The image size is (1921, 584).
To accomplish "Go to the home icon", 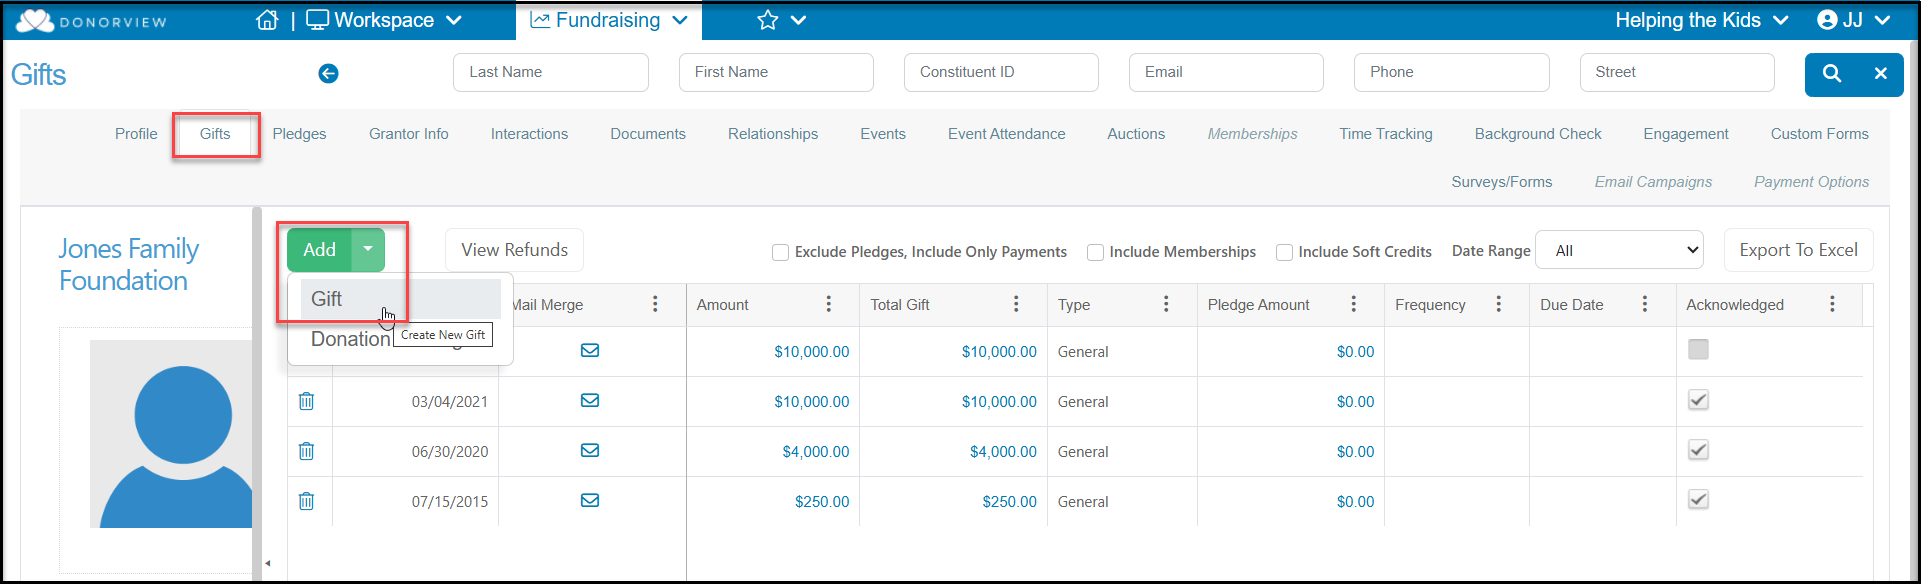I will 267,20.
